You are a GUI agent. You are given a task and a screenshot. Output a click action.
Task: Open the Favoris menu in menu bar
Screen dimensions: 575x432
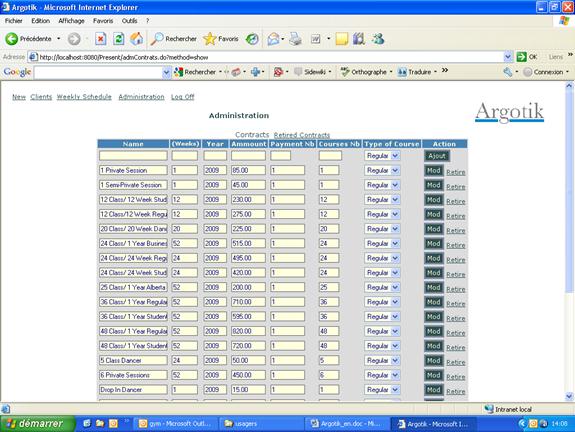point(103,21)
